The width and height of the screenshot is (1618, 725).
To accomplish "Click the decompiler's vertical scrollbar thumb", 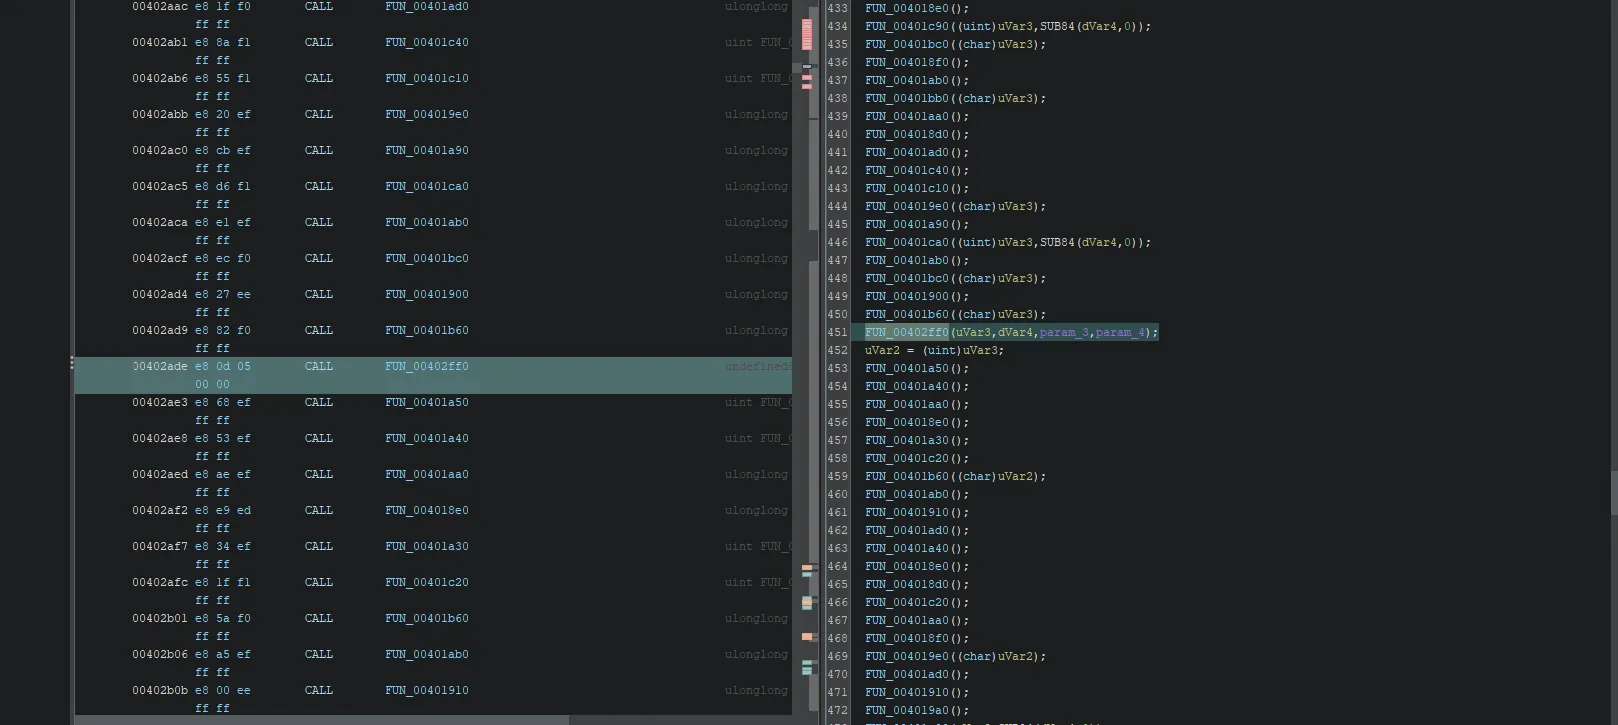I will [x=1612, y=492].
